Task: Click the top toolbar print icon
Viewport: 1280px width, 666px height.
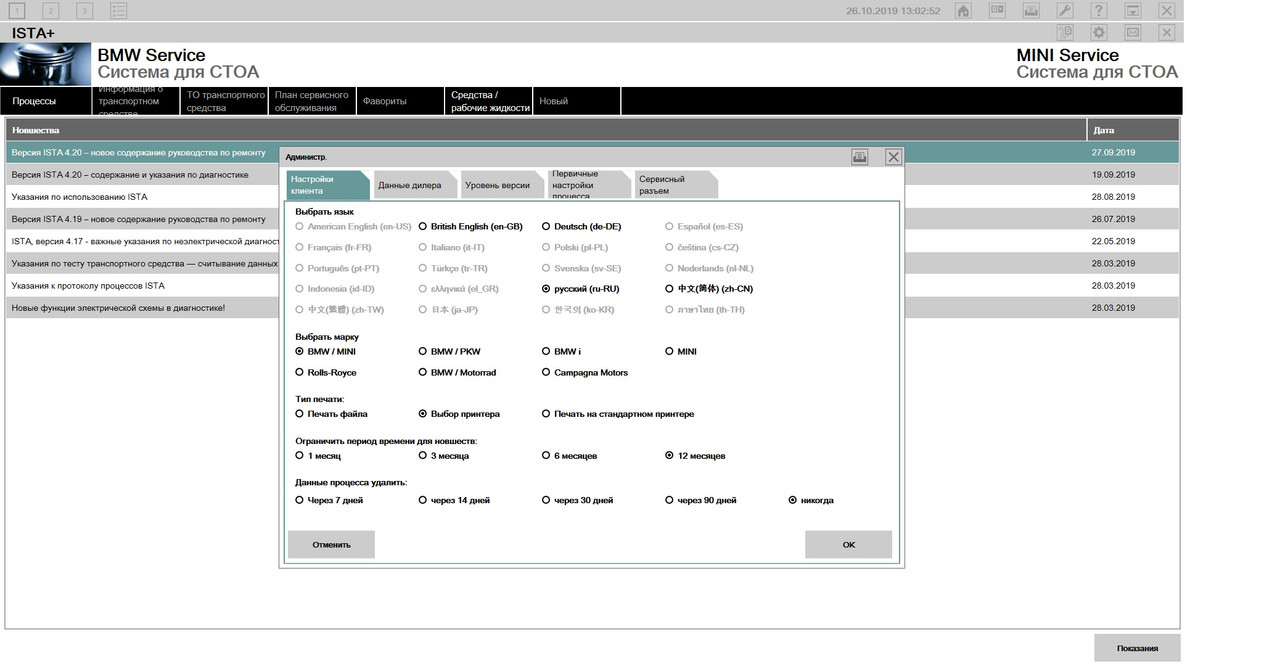Action: (1031, 11)
